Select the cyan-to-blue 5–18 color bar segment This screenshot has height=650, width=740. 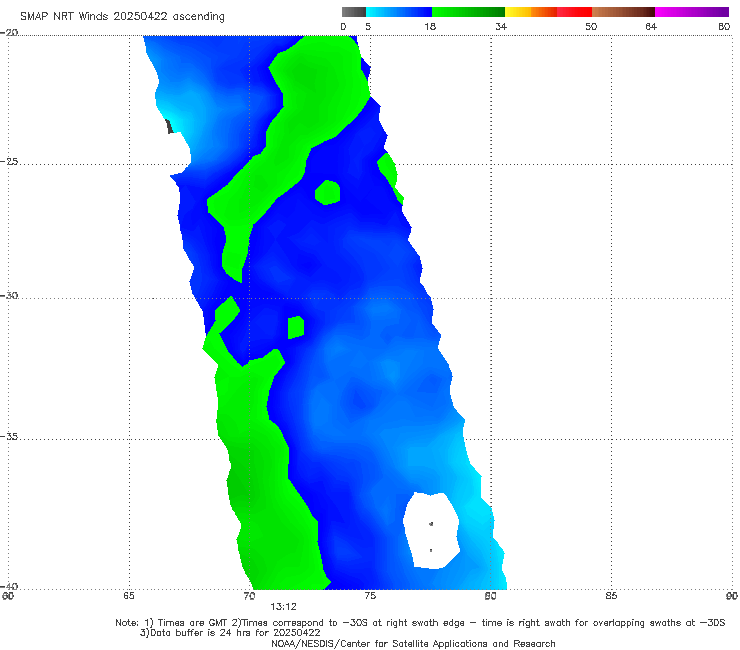(399, 12)
